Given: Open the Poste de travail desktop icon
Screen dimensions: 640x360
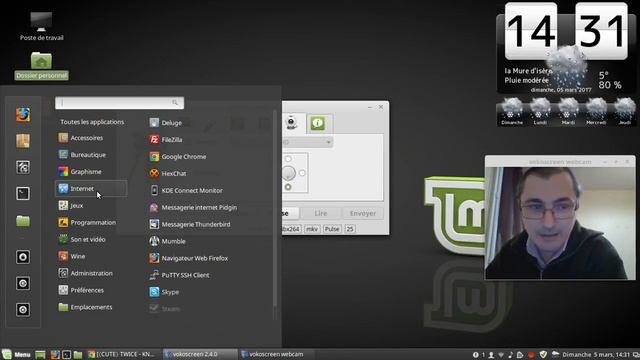Looking at the screenshot, I should (41, 26).
